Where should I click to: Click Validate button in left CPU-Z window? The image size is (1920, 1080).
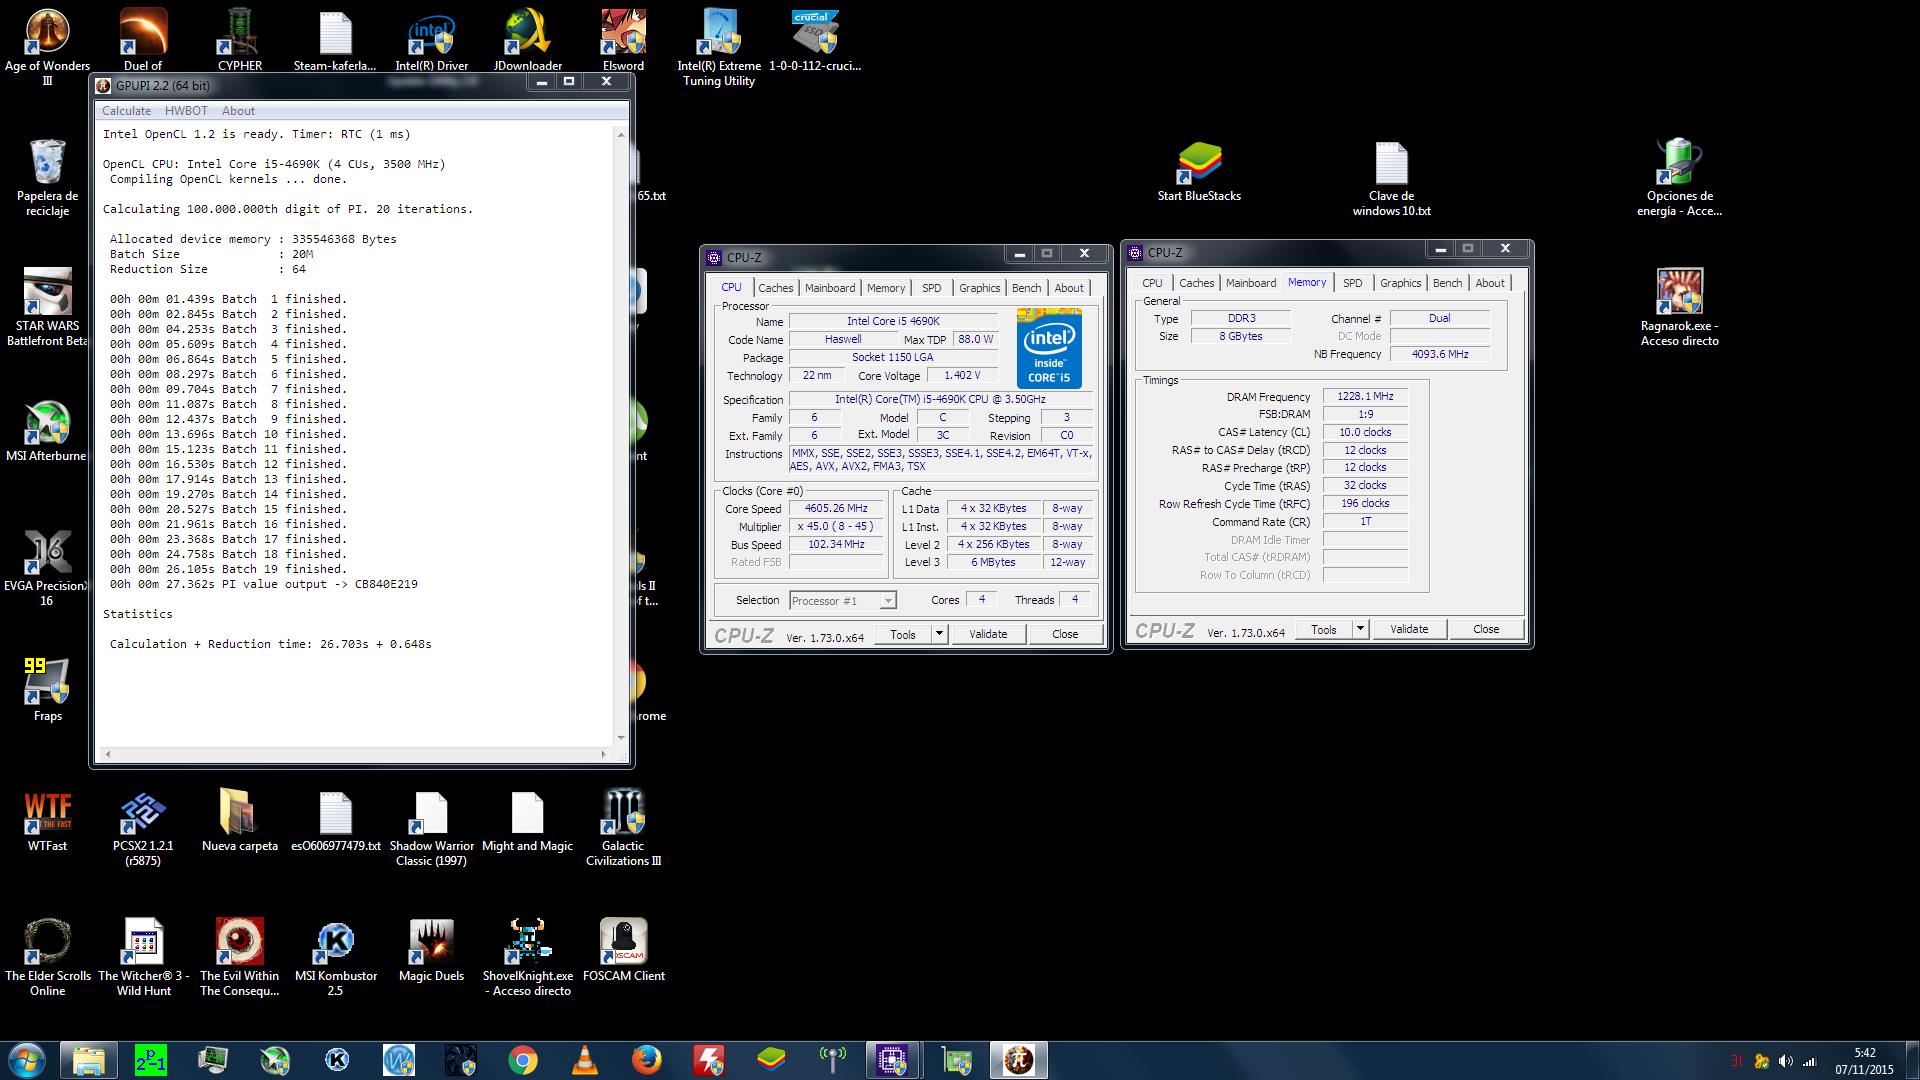(988, 634)
